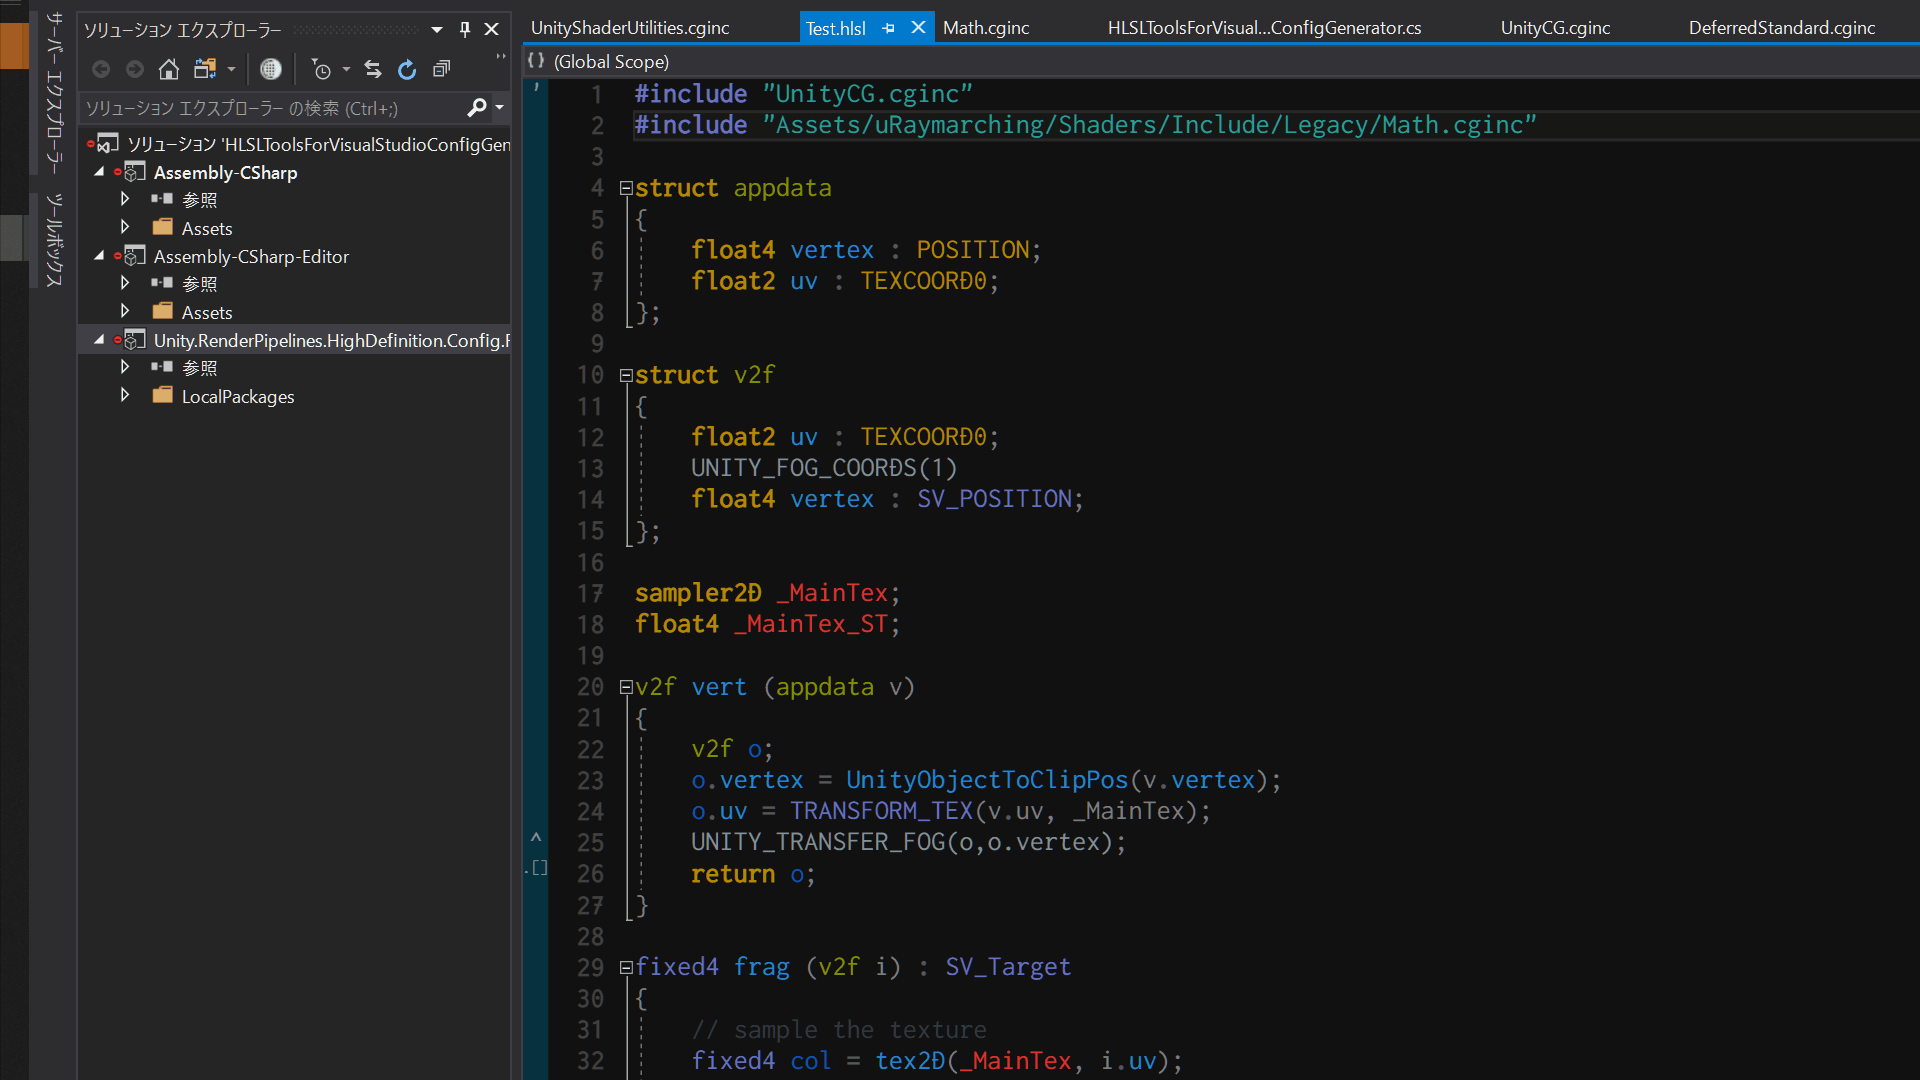The image size is (1920, 1080).
Task: Select the Sync with Active Document icon
Action: pyautogui.click(x=373, y=69)
